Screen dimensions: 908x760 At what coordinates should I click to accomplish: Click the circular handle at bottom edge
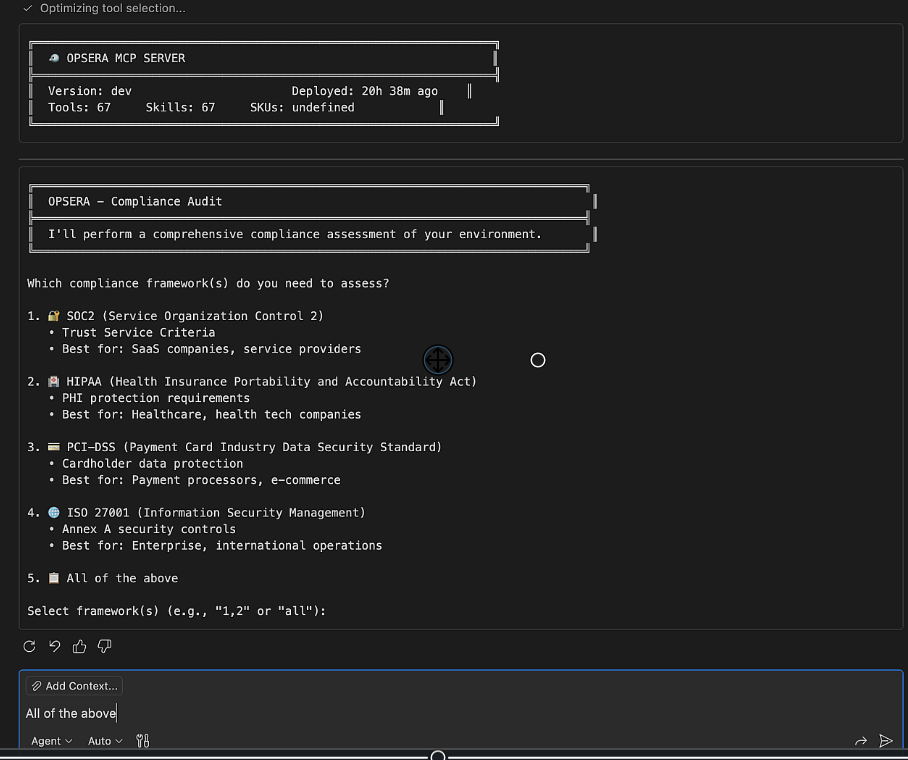point(438,756)
